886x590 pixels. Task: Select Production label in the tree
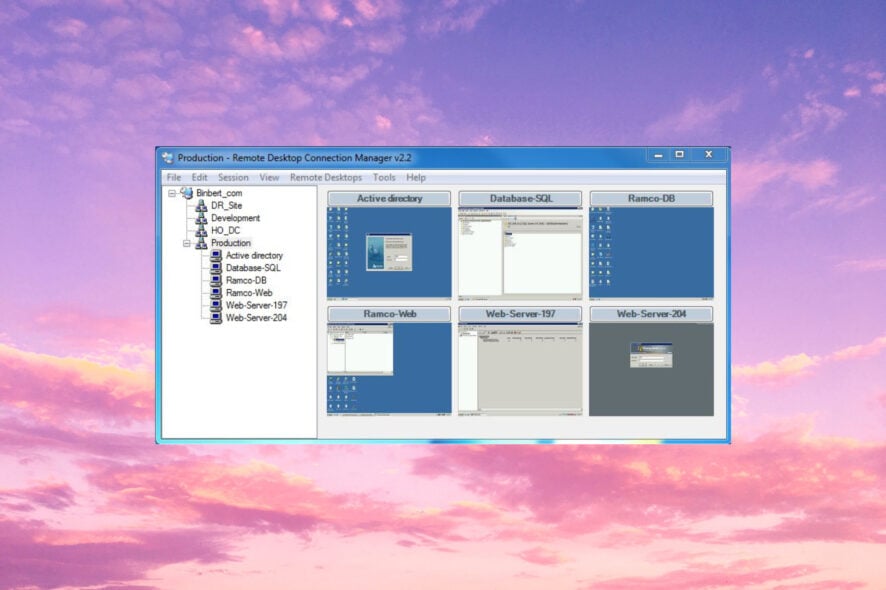click(231, 243)
